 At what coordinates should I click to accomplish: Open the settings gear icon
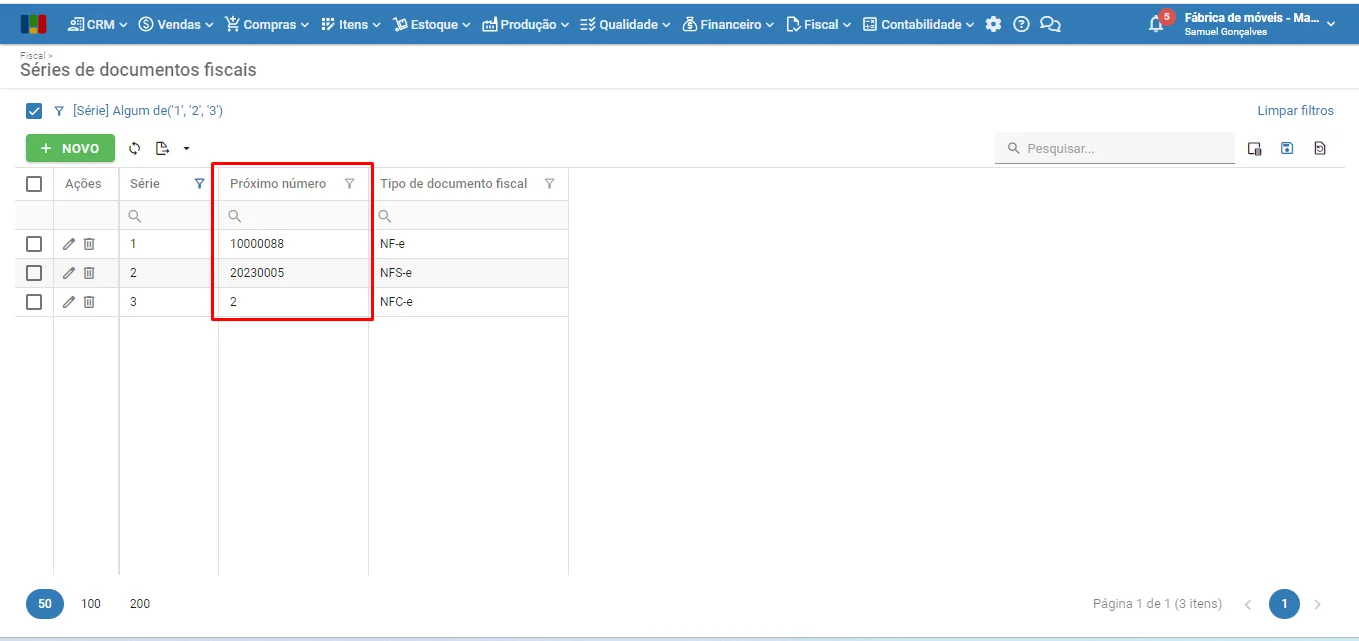pos(993,24)
